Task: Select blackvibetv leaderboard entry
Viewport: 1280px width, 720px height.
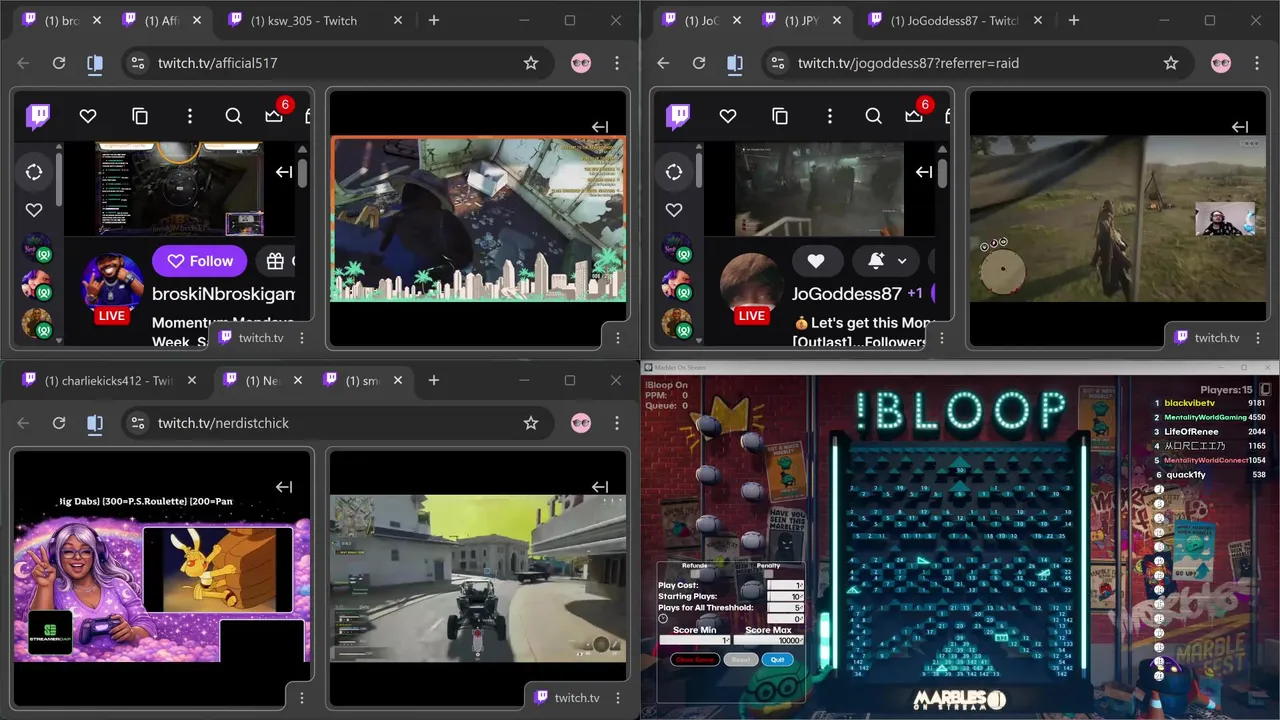Action: pos(1210,403)
